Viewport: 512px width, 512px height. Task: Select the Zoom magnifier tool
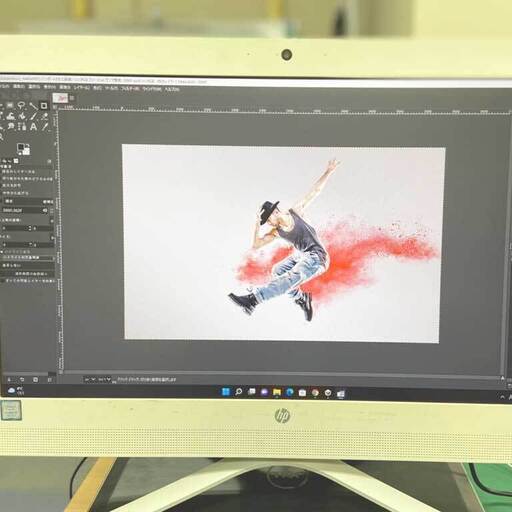(2, 136)
